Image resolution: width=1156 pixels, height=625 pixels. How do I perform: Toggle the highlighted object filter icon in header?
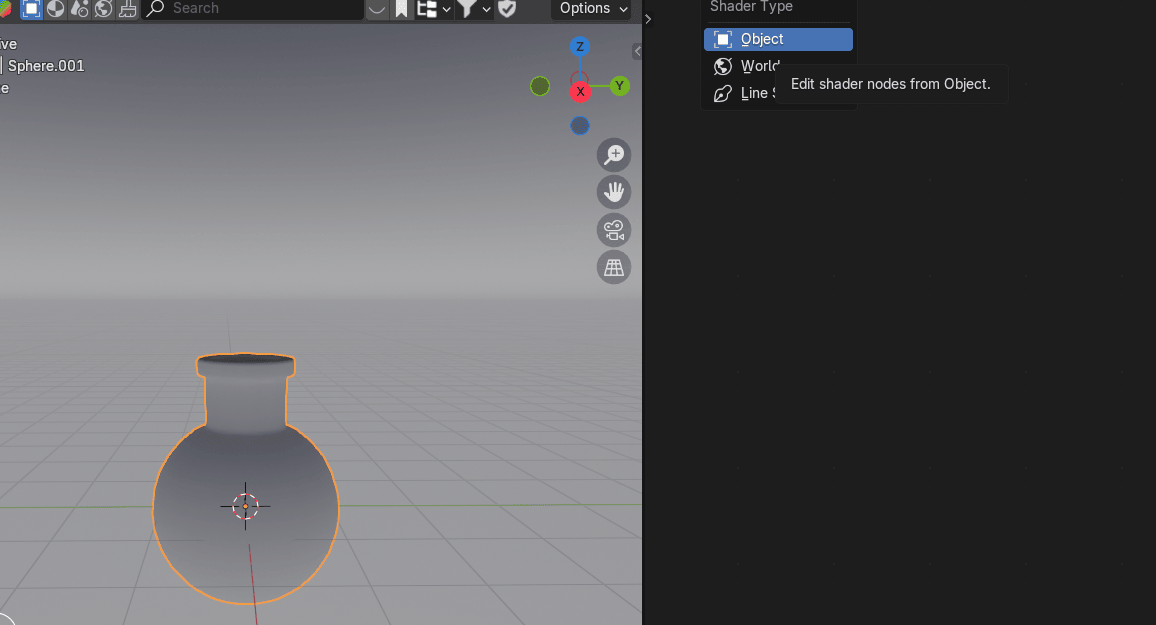(x=31, y=9)
